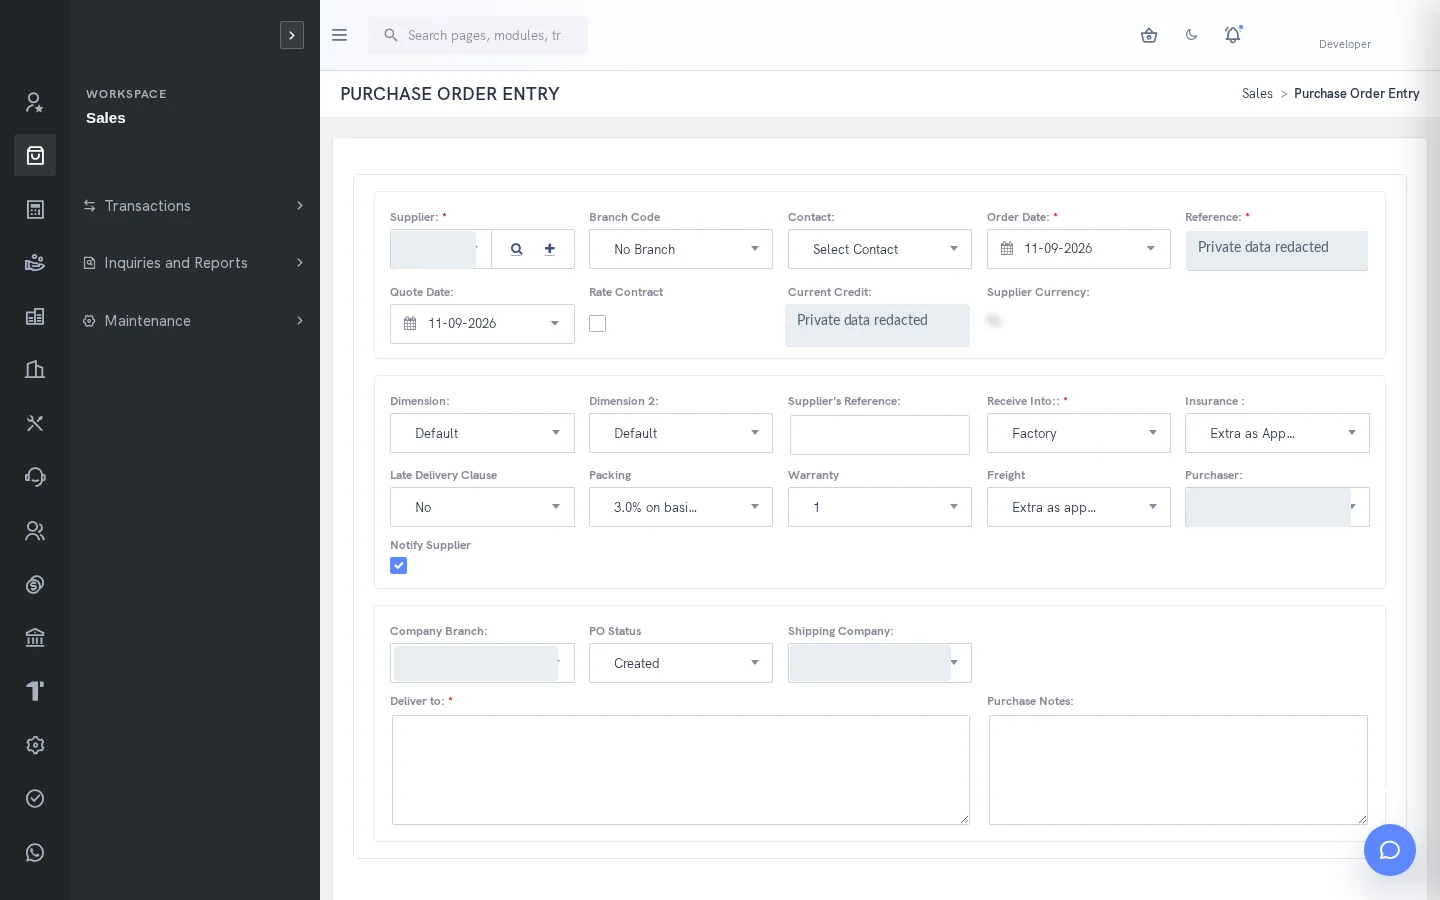Add new supplier with plus icon
1440x900 pixels.
point(549,249)
